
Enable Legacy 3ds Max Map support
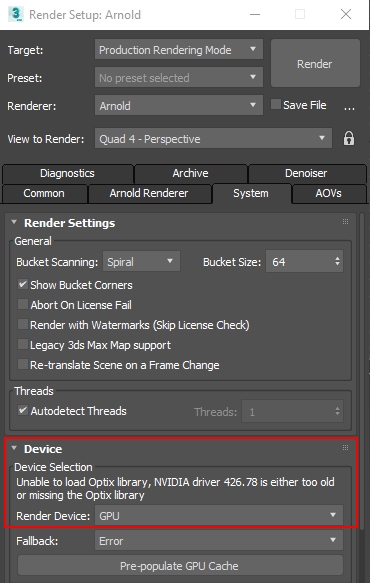tap(23, 345)
